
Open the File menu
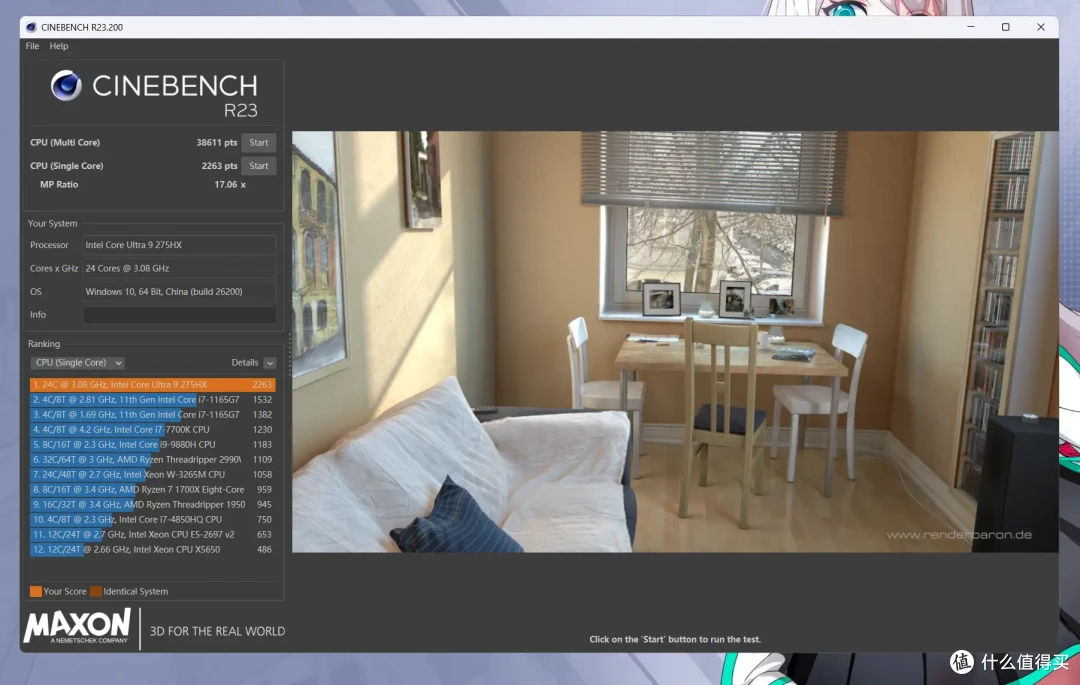click(x=32, y=46)
